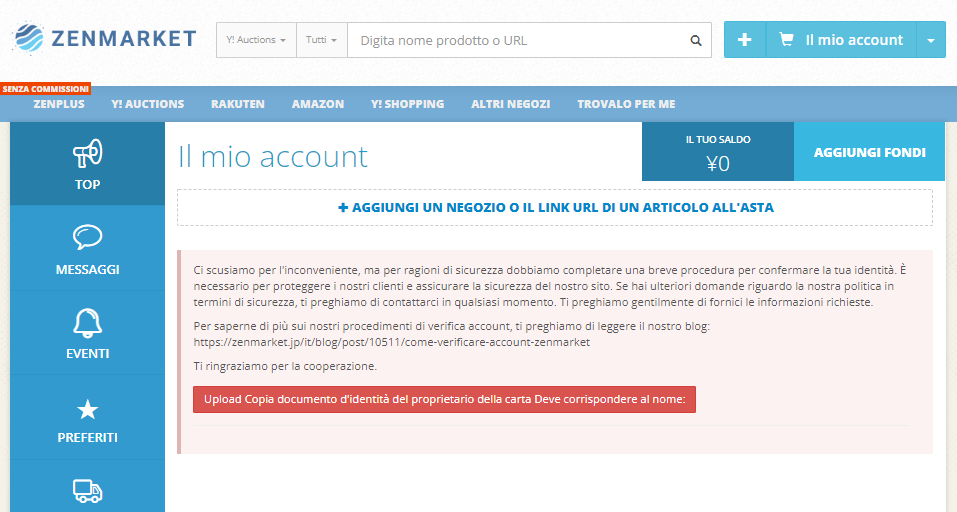Go to Amazon nav tab
The width and height of the screenshot is (957, 512).
tap(318, 104)
